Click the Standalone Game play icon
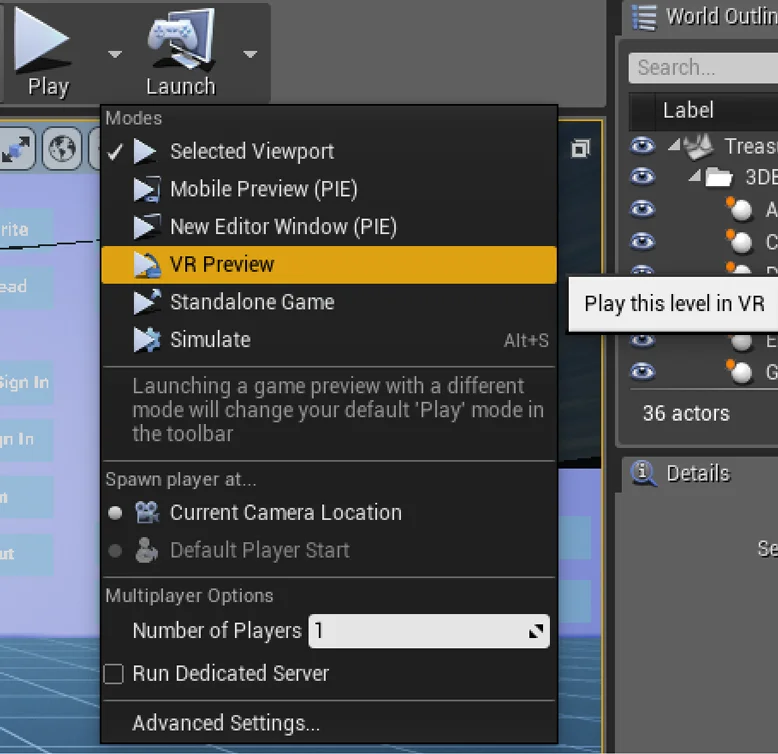The height and width of the screenshot is (754, 778). 147,302
